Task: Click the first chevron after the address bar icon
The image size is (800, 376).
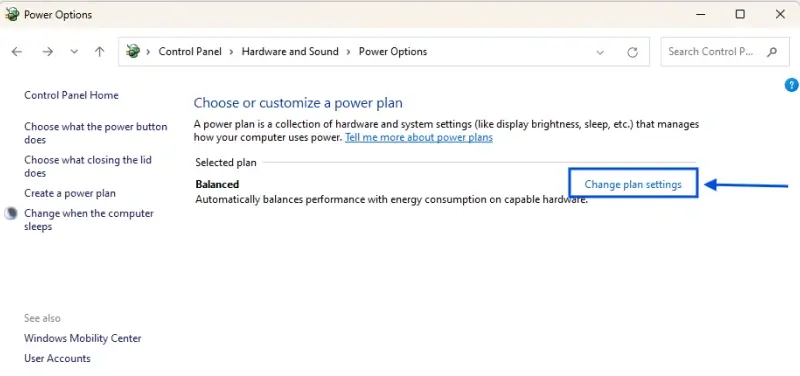Action: pos(149,52)
